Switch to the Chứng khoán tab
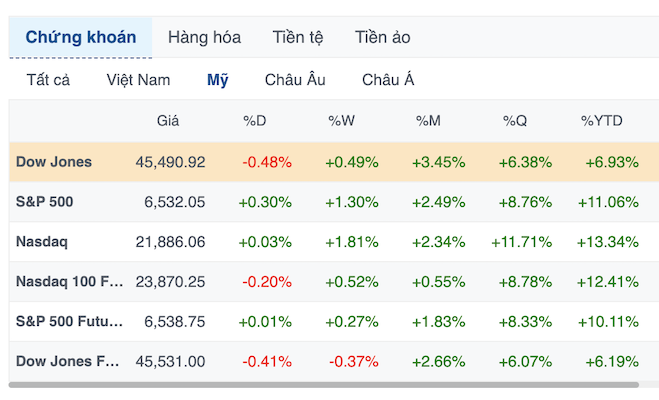Image resolution: width=659 pixels, height=400 pixels. (x=80, y=38)
